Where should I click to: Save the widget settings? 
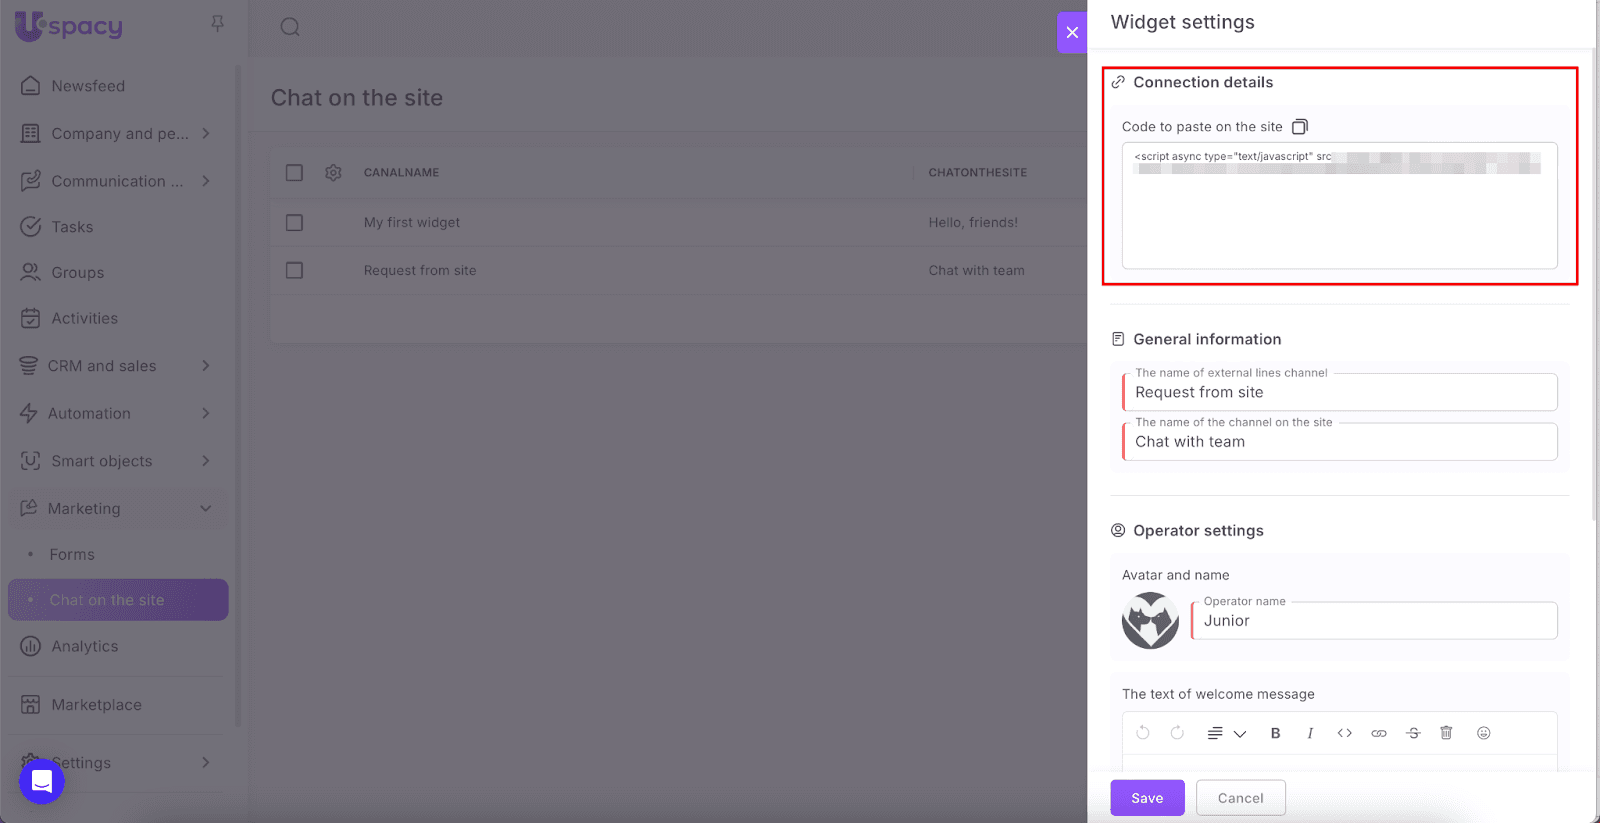(1147, 798)
